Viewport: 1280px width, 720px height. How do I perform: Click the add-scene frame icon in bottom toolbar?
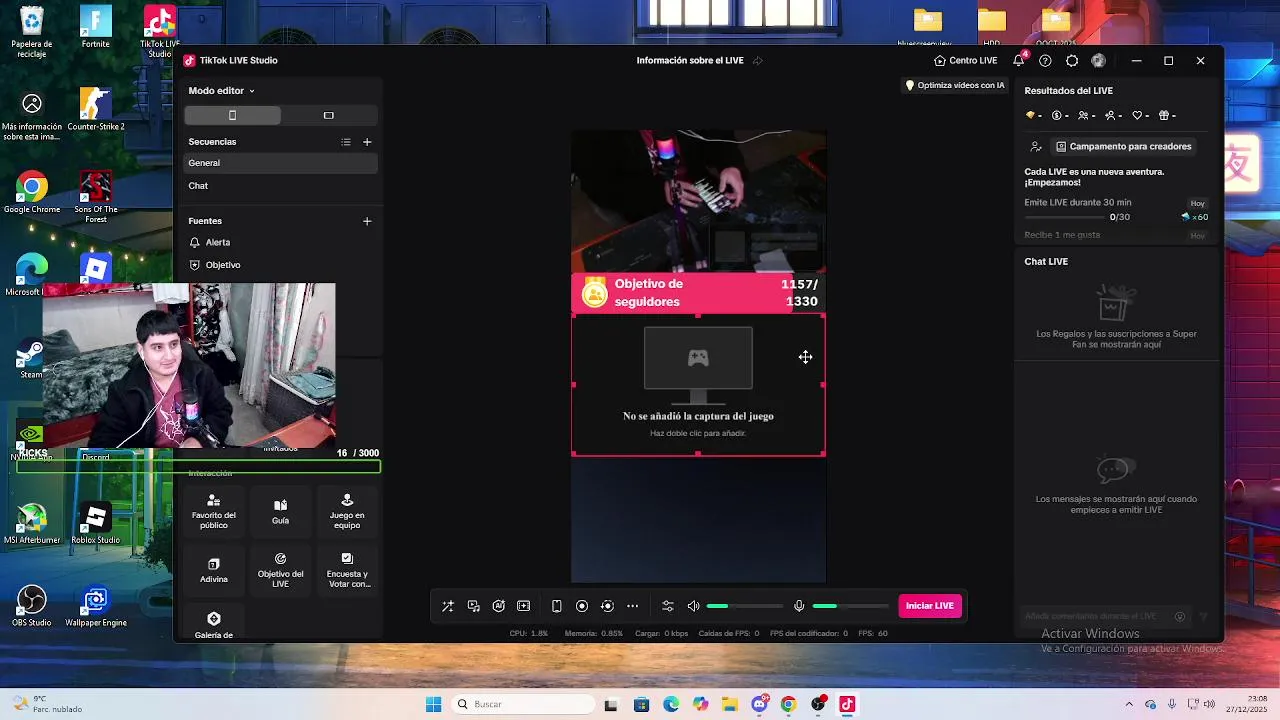coord(524,606)
